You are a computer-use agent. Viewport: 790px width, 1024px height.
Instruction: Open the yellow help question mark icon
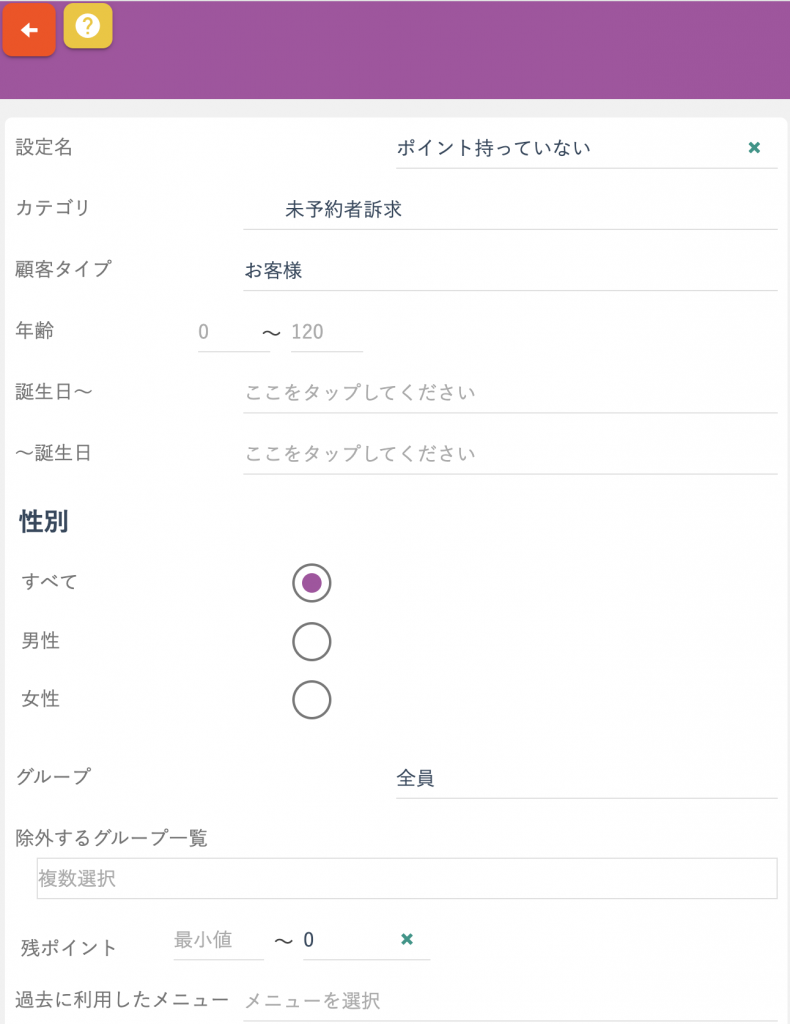click(87, 26)
